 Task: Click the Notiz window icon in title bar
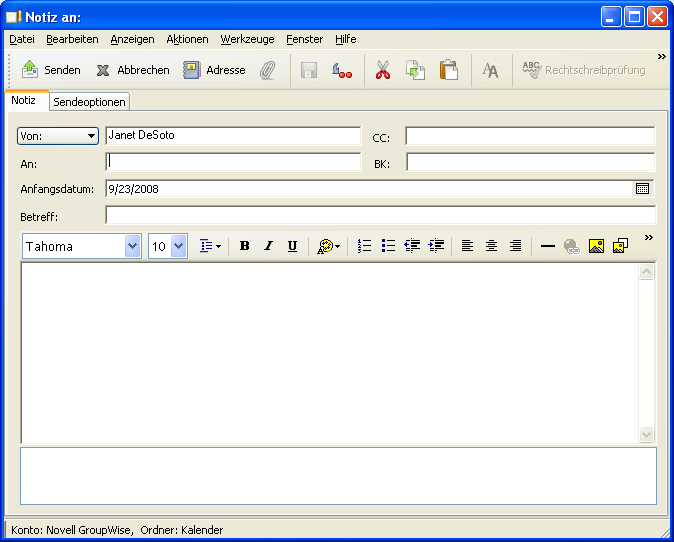[14, 16]
